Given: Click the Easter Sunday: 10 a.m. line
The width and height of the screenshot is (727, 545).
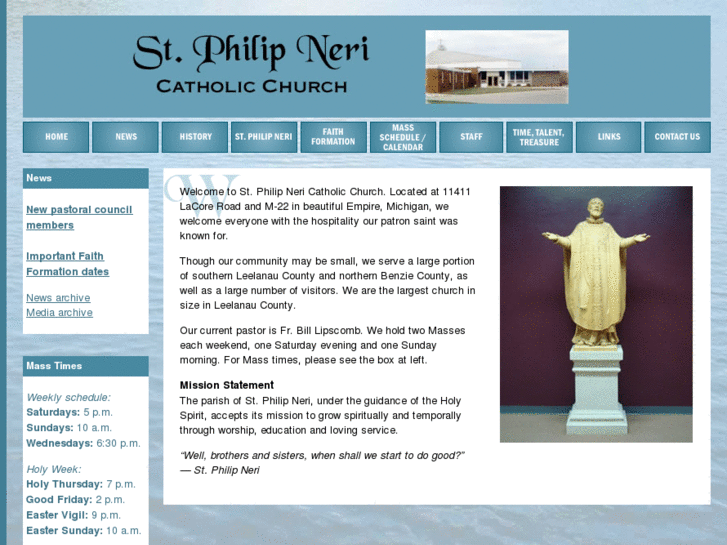Looking at the screenshot, I should (83, 530).
